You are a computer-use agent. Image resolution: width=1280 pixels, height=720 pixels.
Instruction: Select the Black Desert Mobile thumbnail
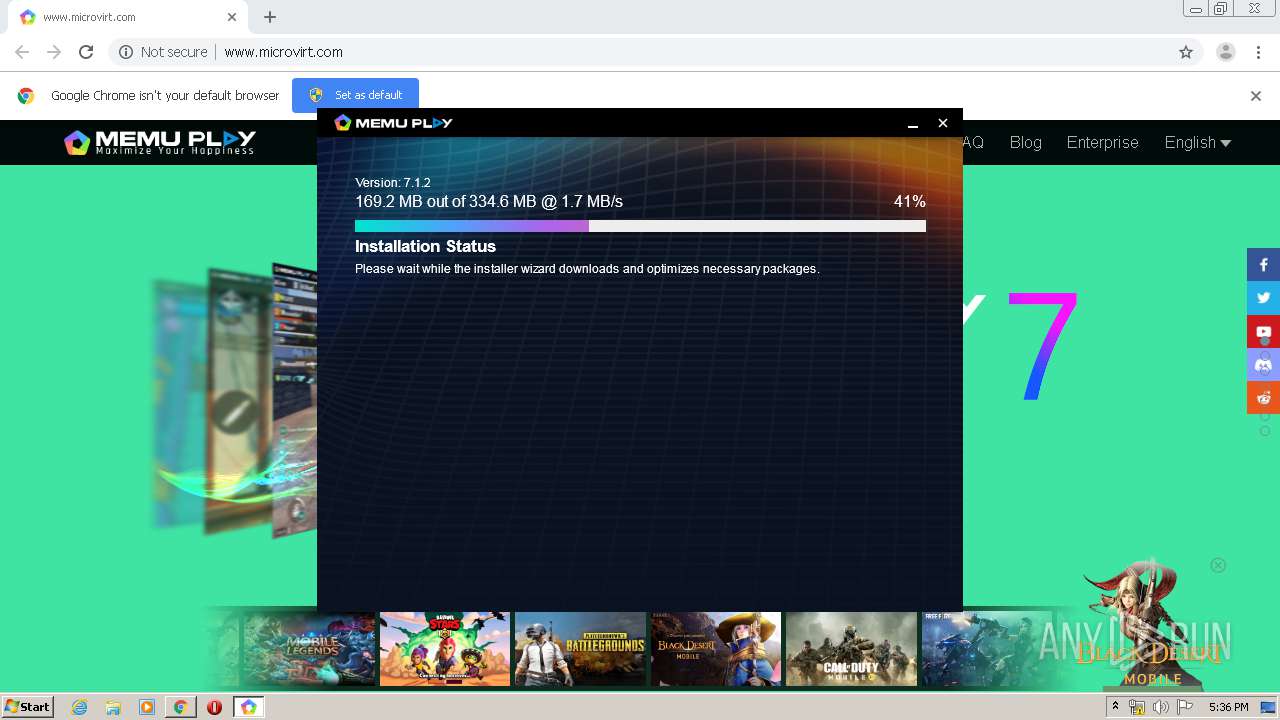click(716, 649)
